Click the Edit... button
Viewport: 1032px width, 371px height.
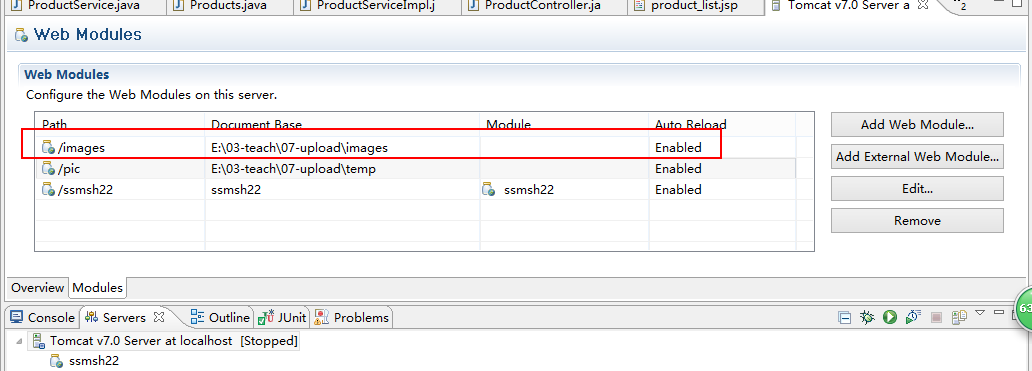(x=917, y=189)
